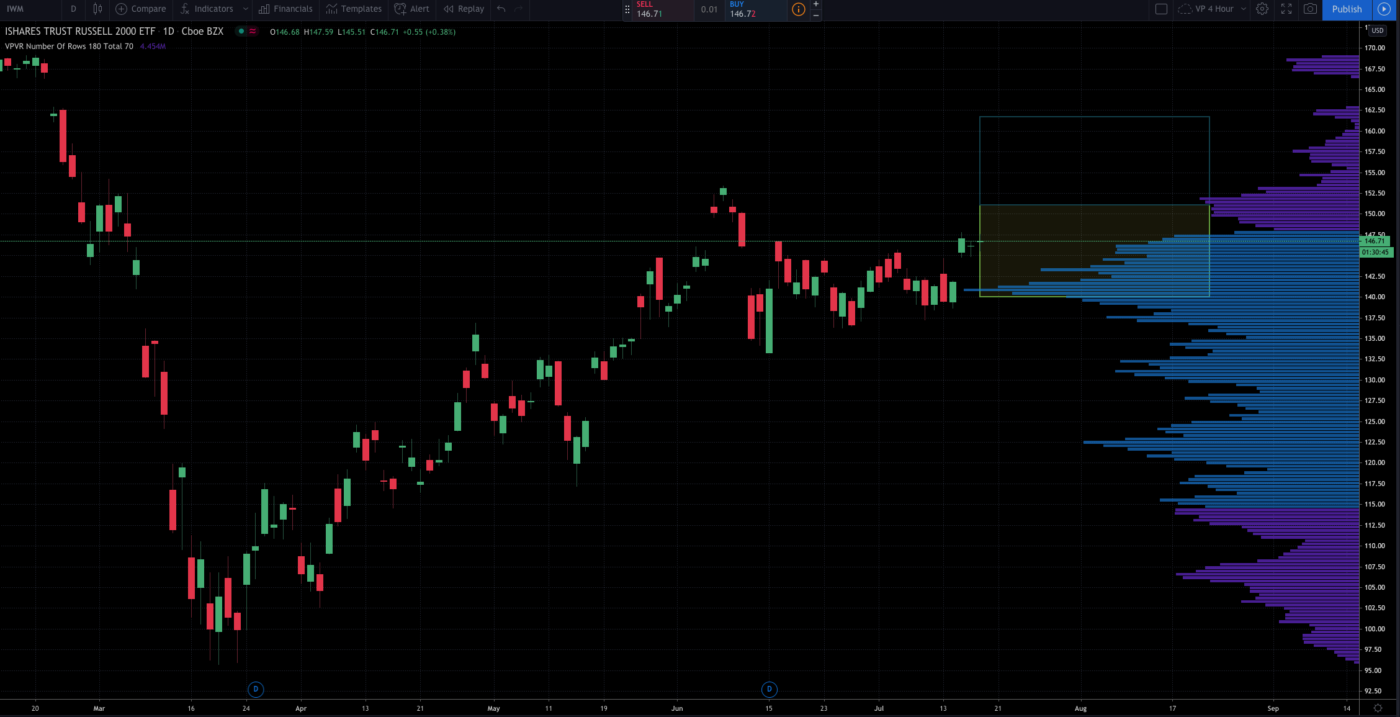Open the Alert creation tool
Image resolution: width=1400 pixels, height=717 pixels.
[x=411, y=9]
